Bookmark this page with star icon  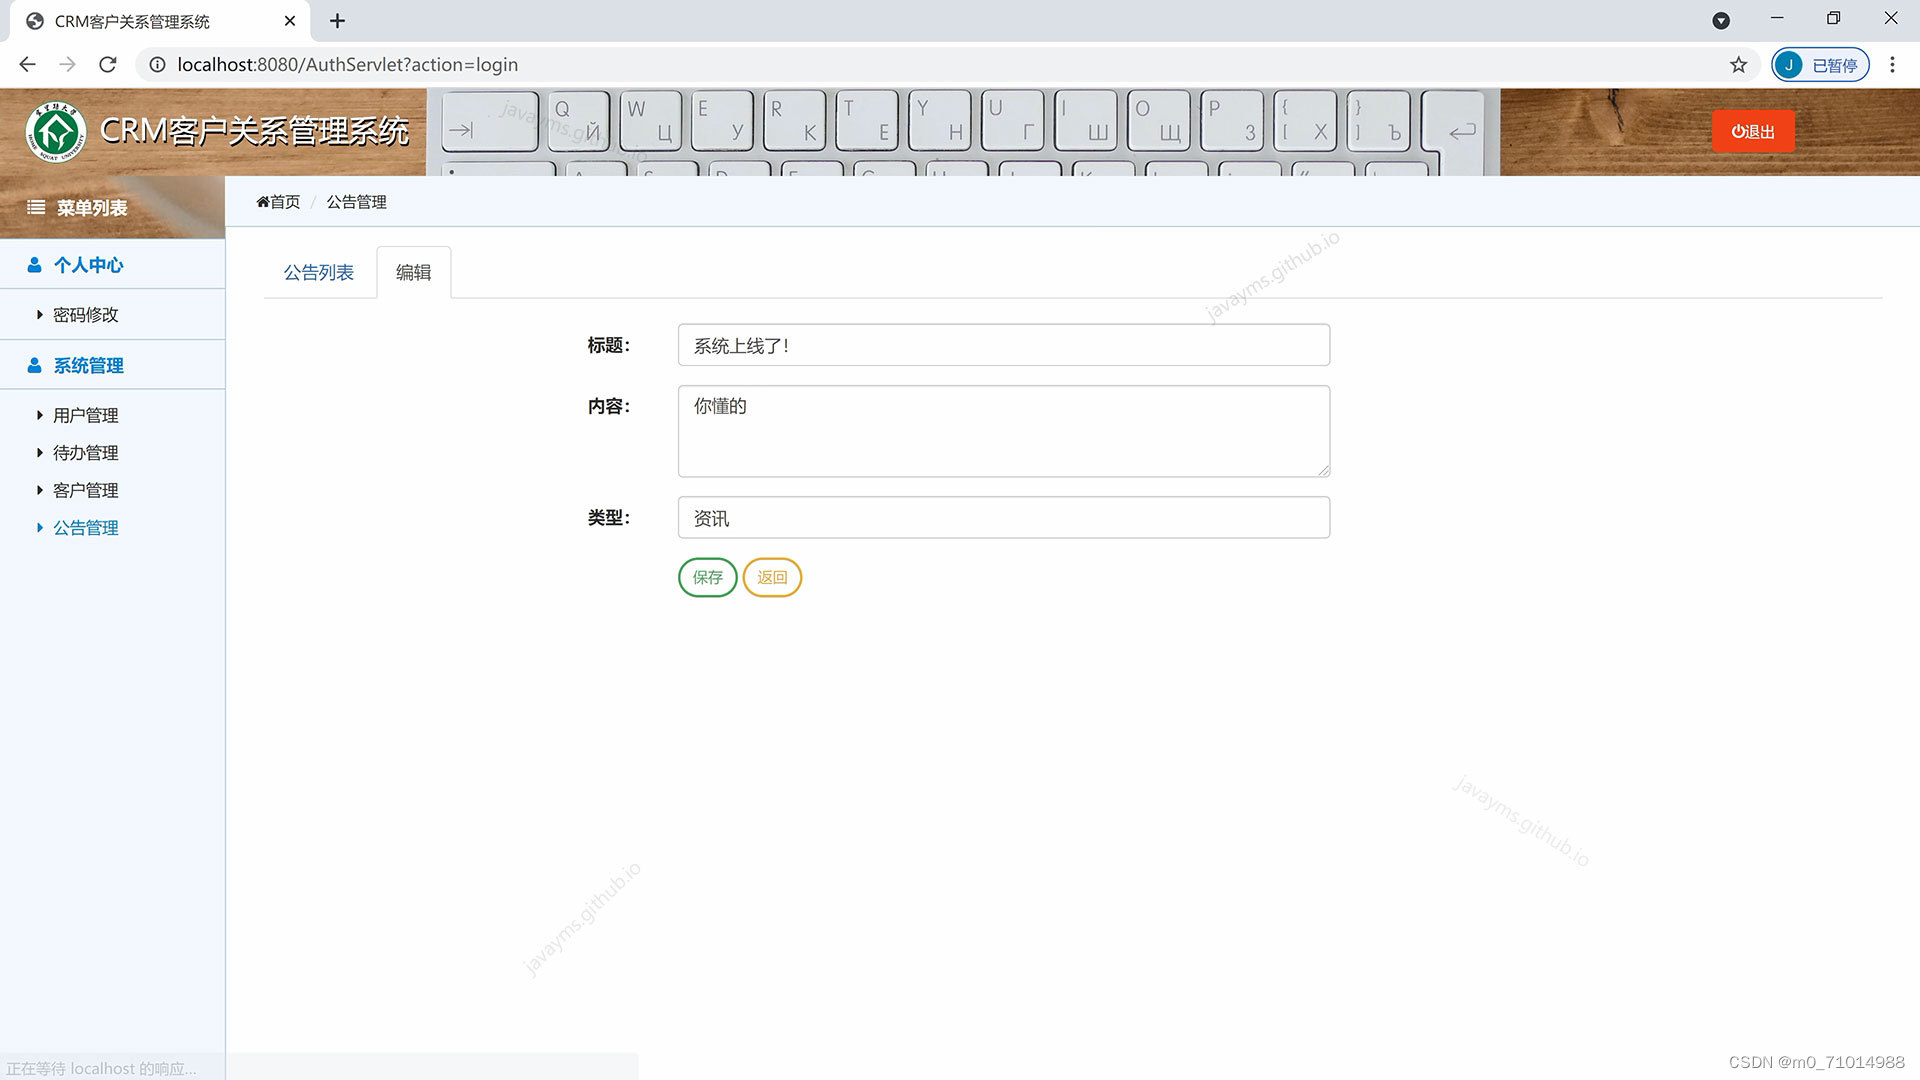click(1739, 65)
